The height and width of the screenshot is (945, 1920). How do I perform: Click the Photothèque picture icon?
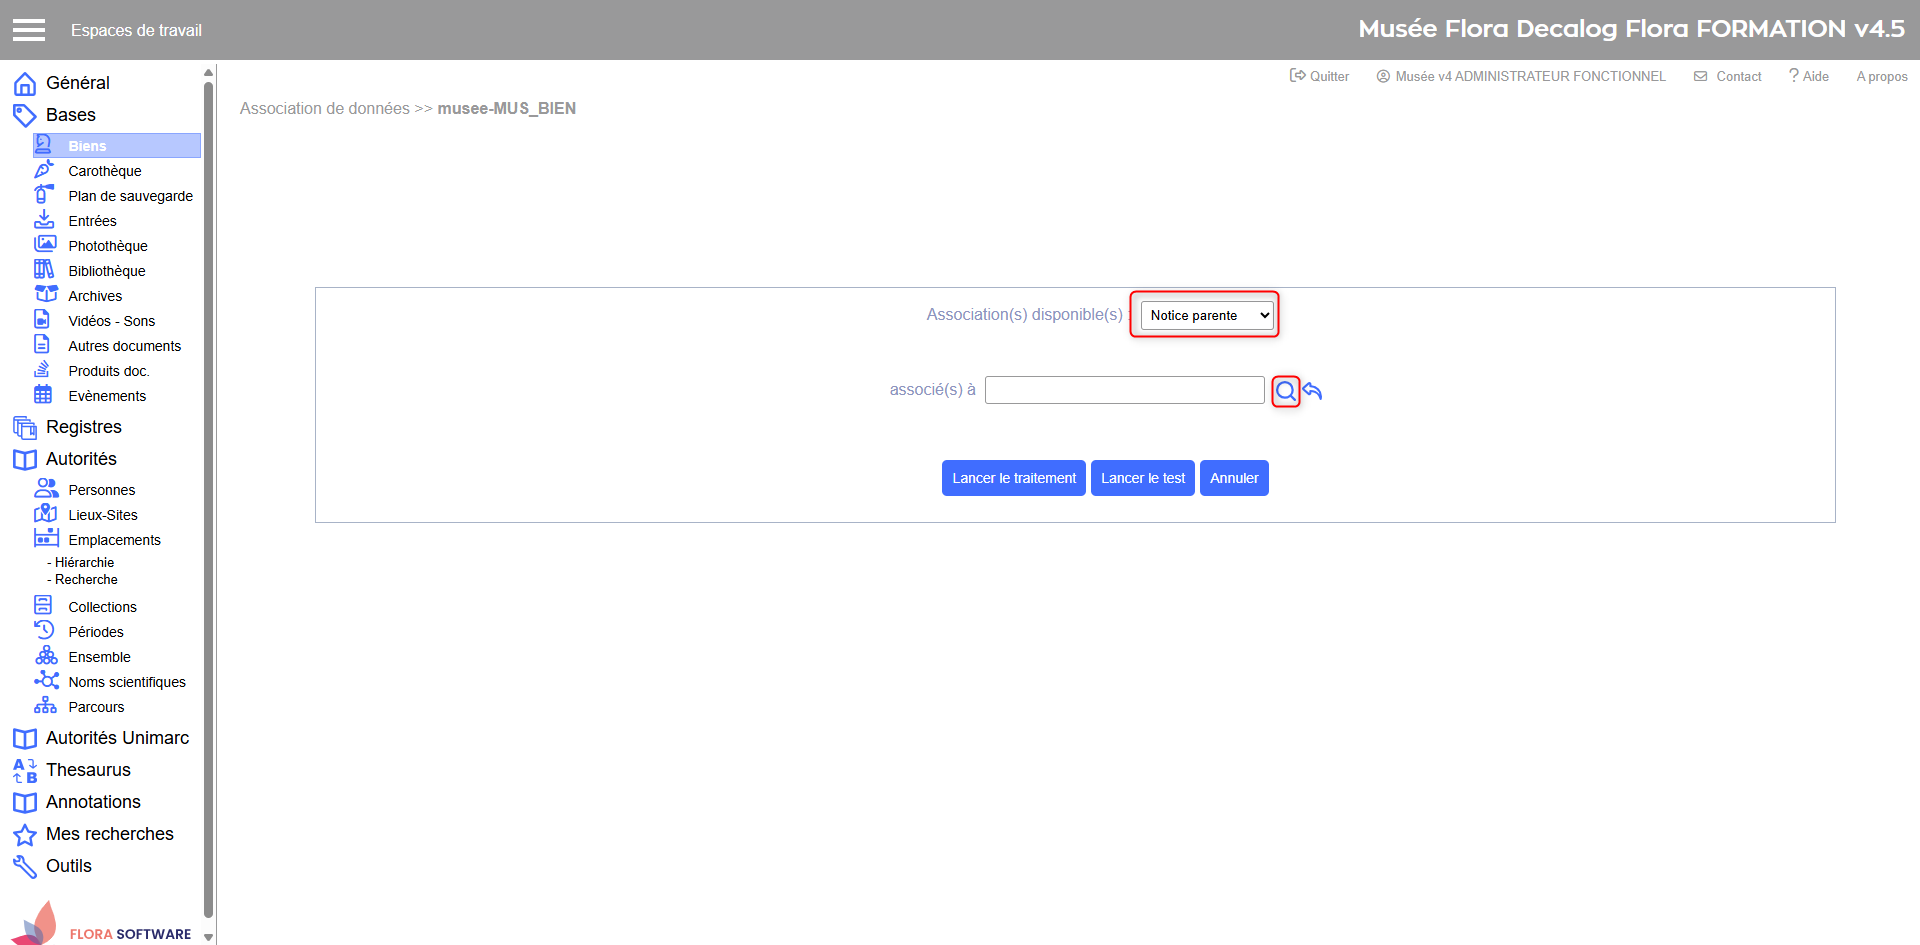coord(44,245)
